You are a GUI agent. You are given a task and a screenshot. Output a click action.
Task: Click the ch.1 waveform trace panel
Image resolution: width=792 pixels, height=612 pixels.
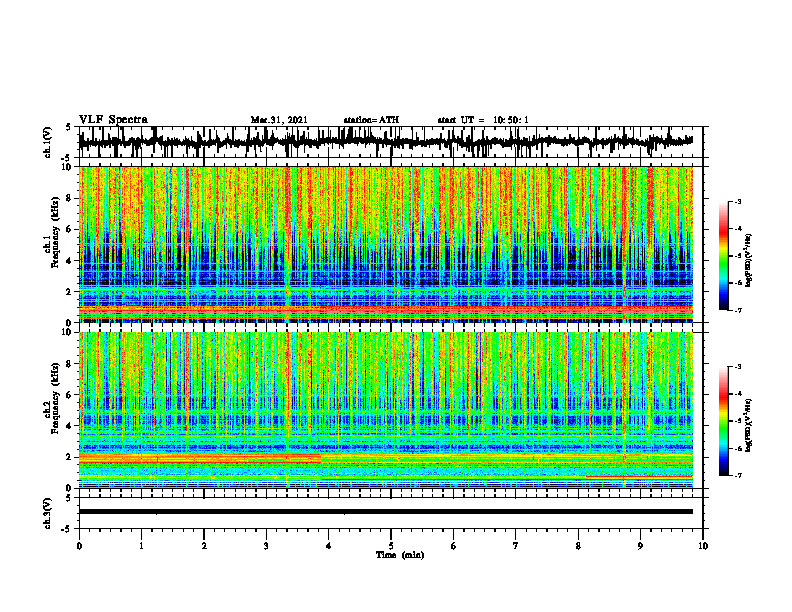click(x=390, y=142)
